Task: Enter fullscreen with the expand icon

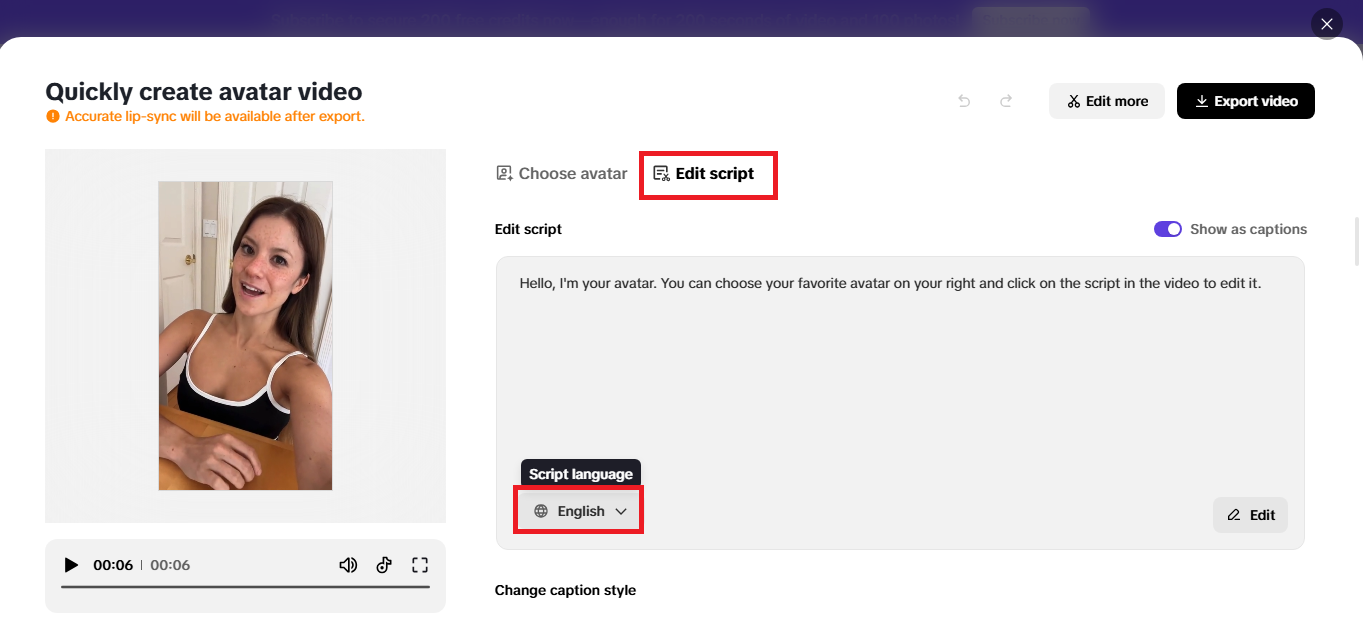Action: 420,564
